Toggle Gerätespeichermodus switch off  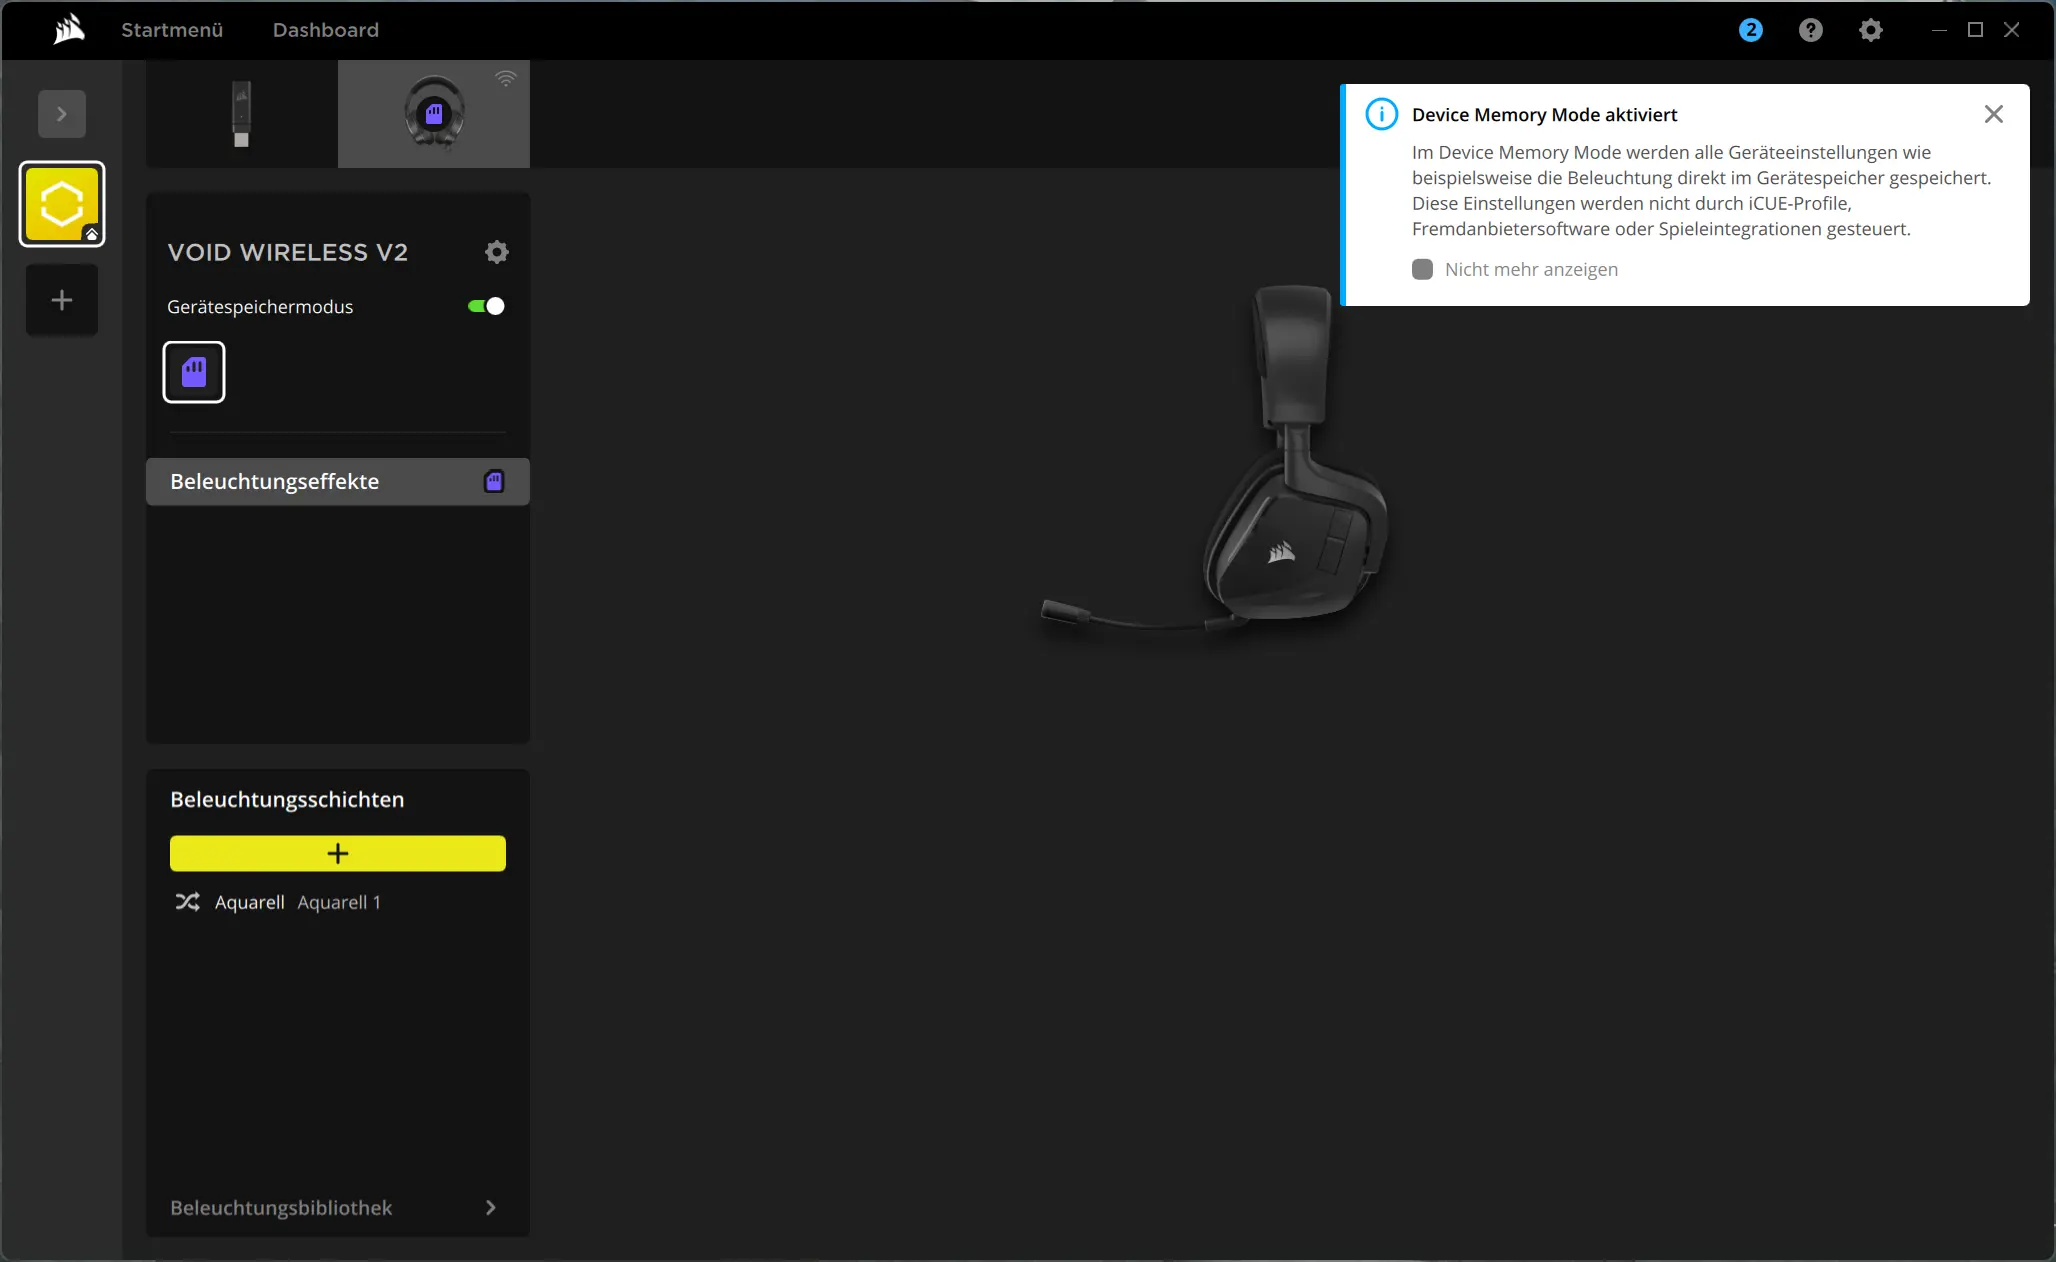486,306
